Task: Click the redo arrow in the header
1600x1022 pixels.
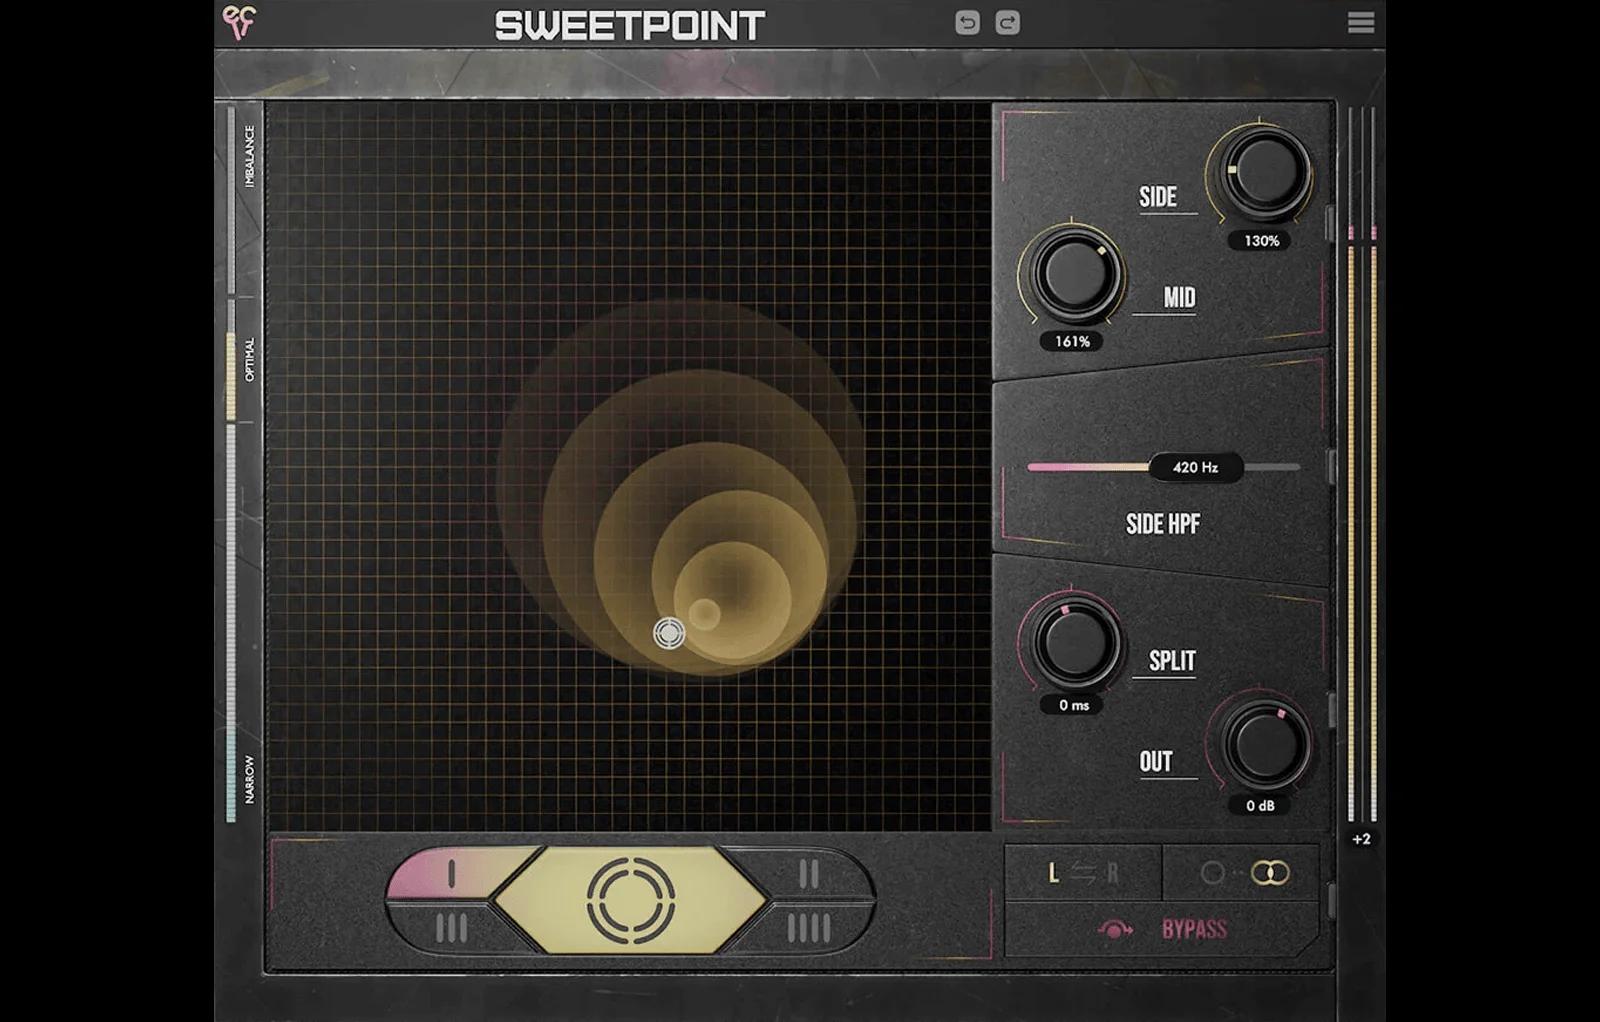Action: [x=1008, y=22]
